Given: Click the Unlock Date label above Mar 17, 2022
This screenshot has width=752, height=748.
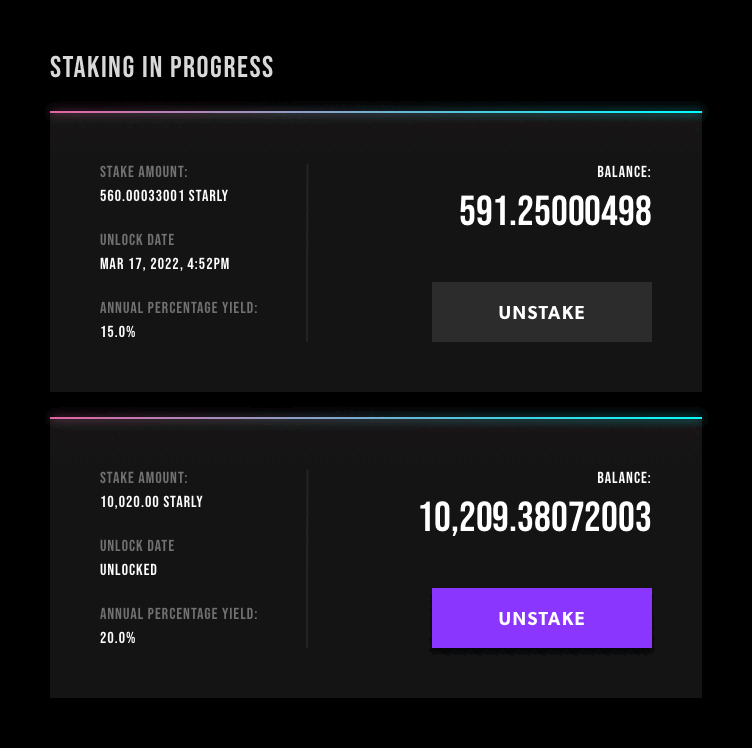Looking at the screenshot, I should 137,240.
